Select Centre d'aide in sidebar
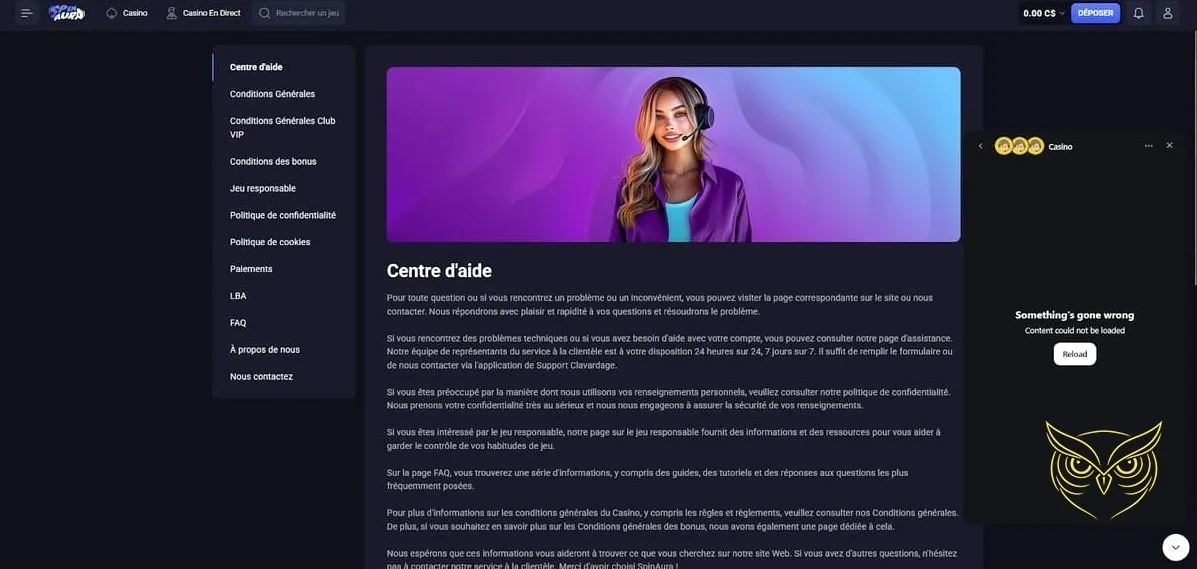 (256, 67)
